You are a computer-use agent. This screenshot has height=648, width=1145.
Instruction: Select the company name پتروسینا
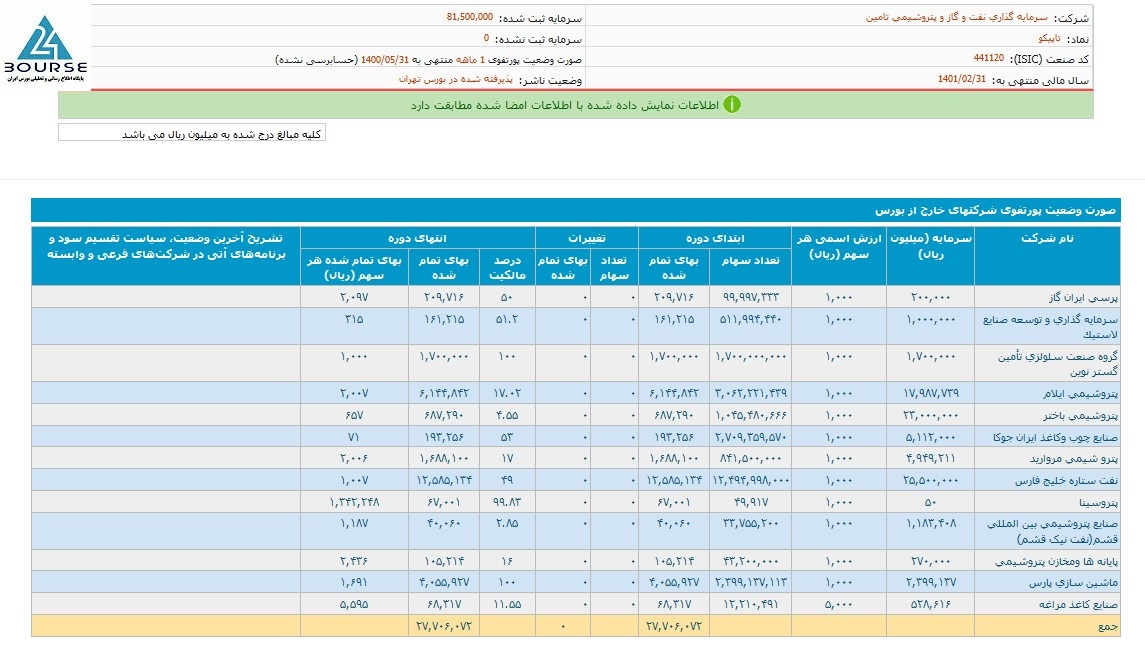pos(1098,503)
